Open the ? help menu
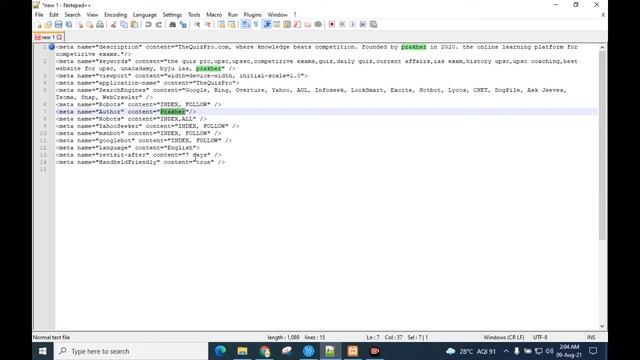 [295, 15]
